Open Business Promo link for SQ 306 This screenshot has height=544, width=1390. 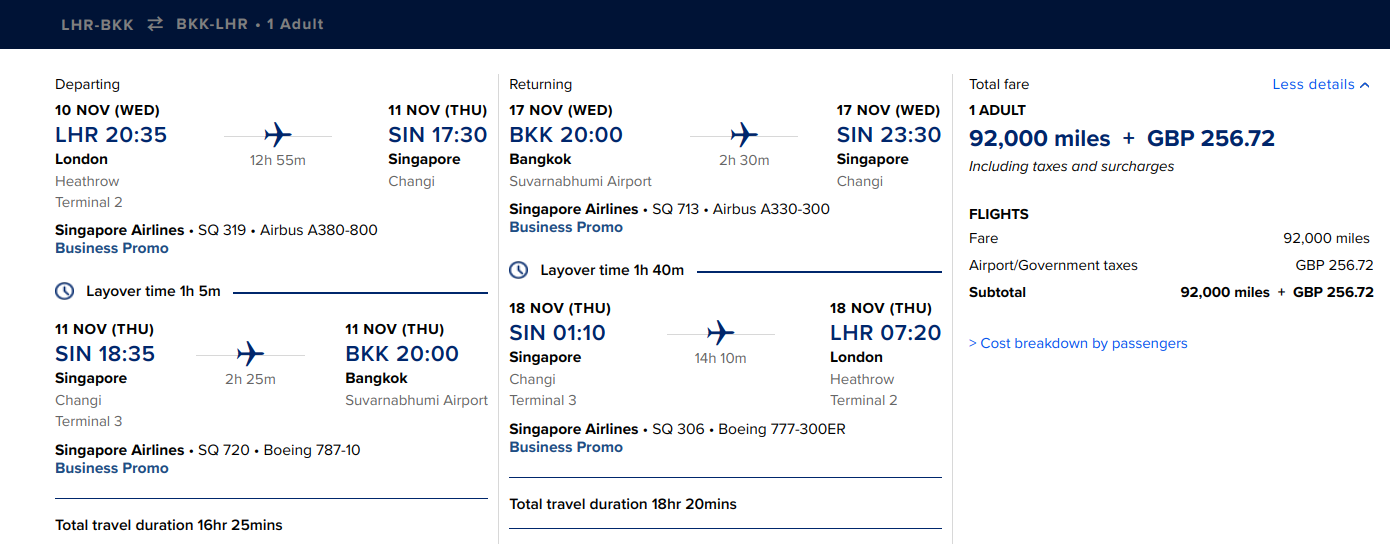coord(566,447)
